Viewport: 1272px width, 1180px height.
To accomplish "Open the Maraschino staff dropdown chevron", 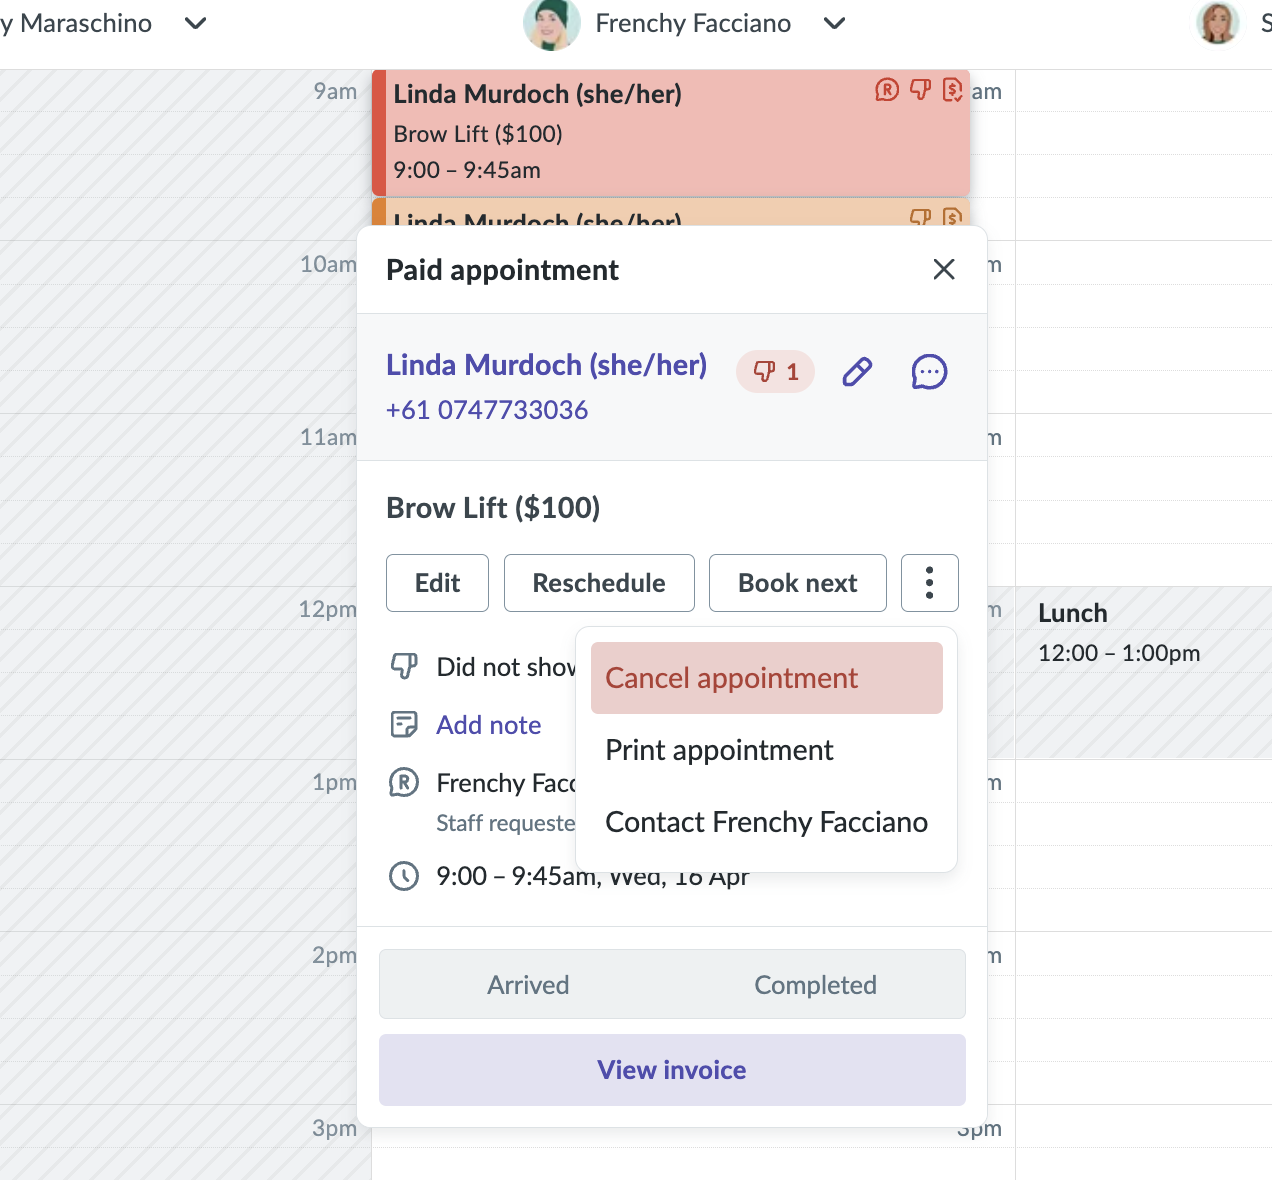I will pos(196,23).
